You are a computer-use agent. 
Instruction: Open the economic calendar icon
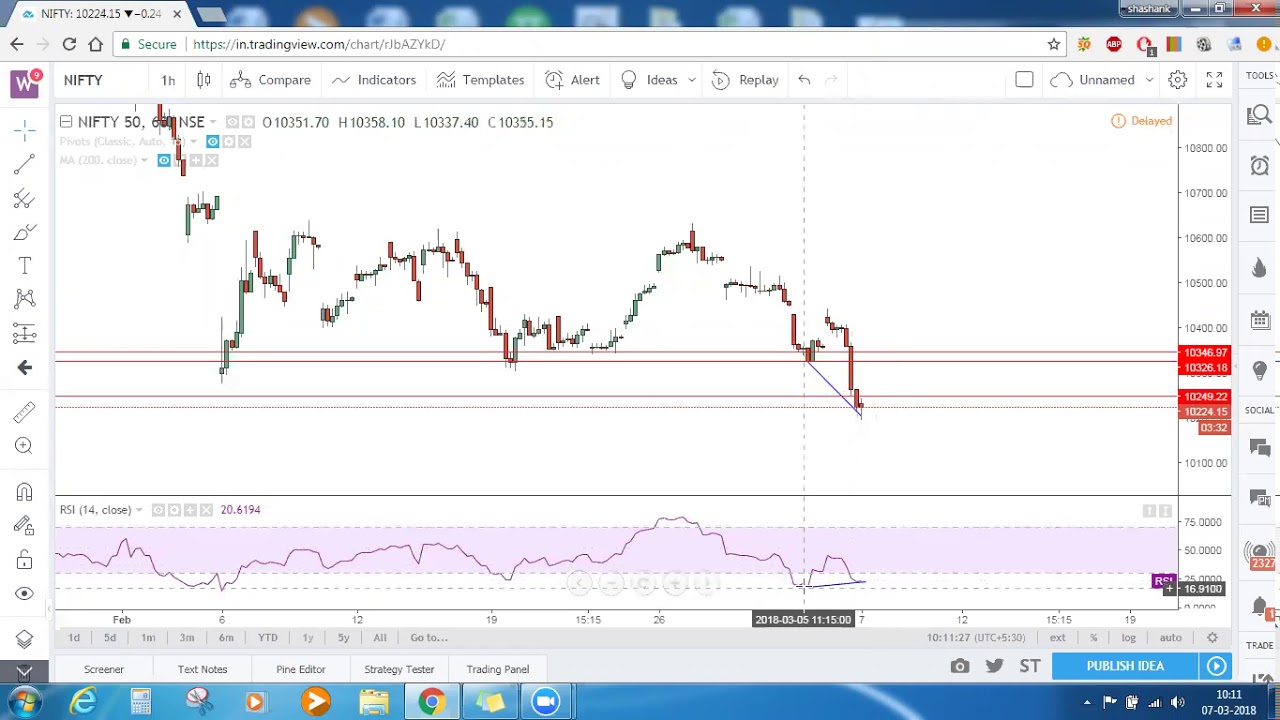tap(1259, 319)
